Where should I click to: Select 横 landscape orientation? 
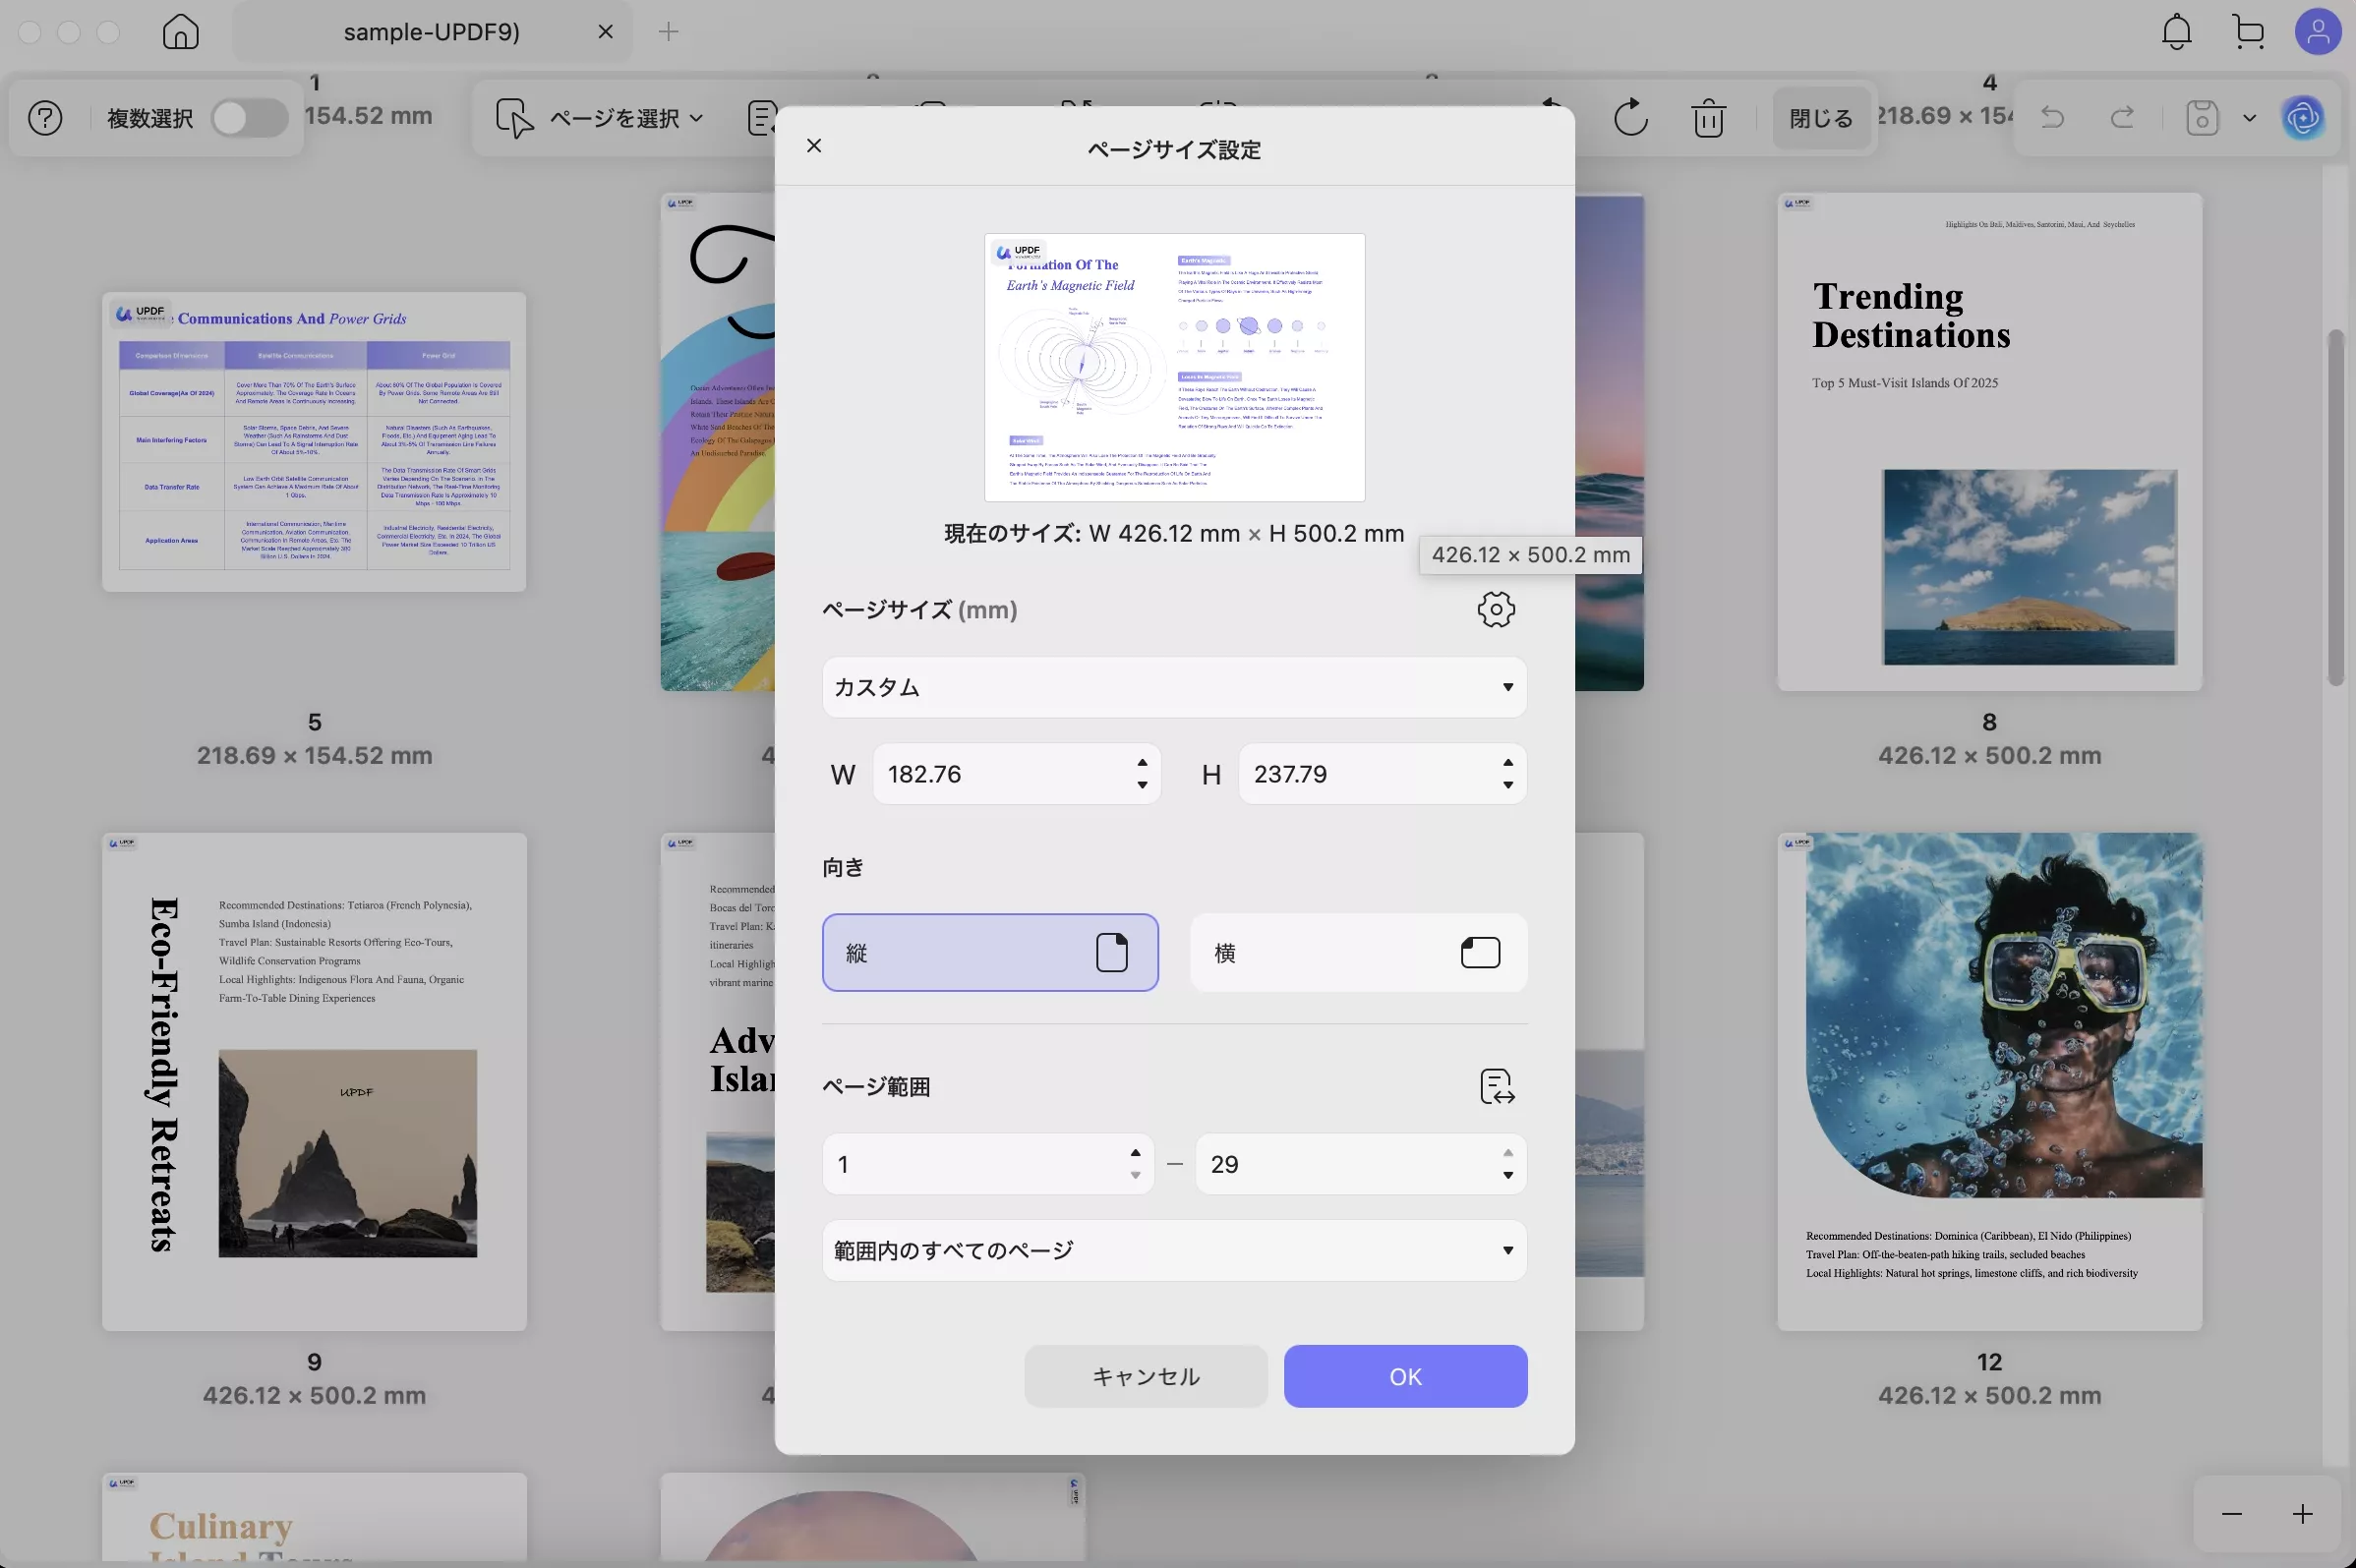1357,952
